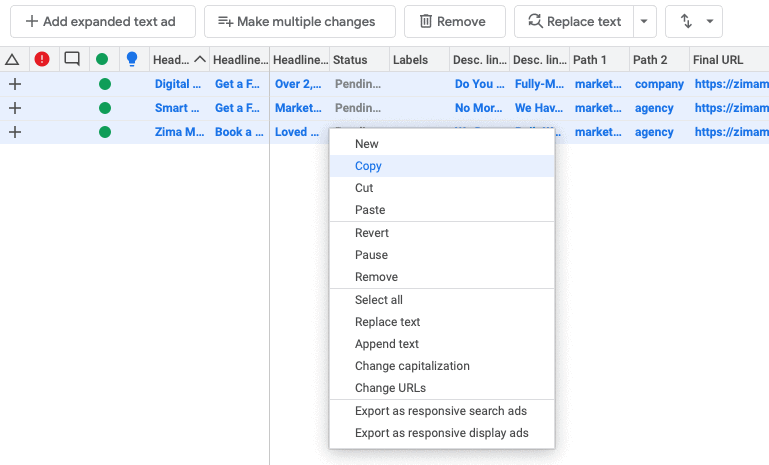769x465 pixels.
Task: Click green status dot on Digital row
Action: (x=104, y=84)
